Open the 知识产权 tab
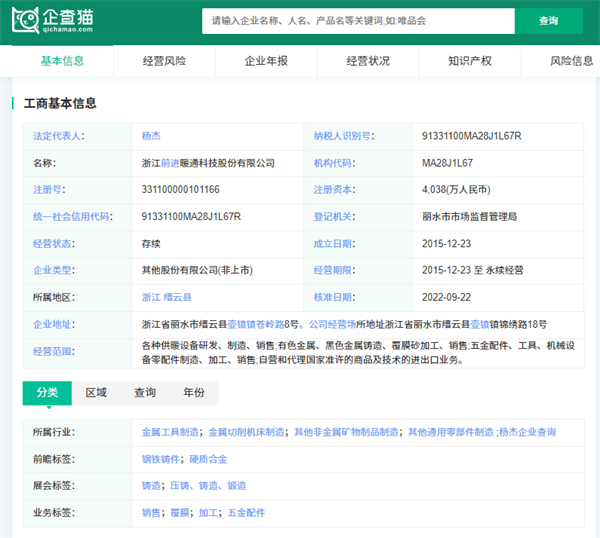Viewport: 600px width, 538px height. click(x=470, y=61)
